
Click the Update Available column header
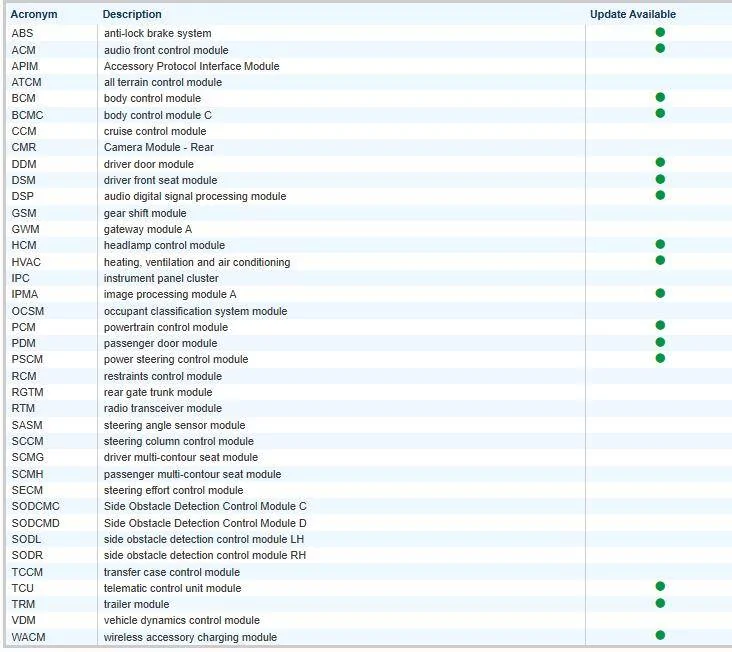click(633, 14)
